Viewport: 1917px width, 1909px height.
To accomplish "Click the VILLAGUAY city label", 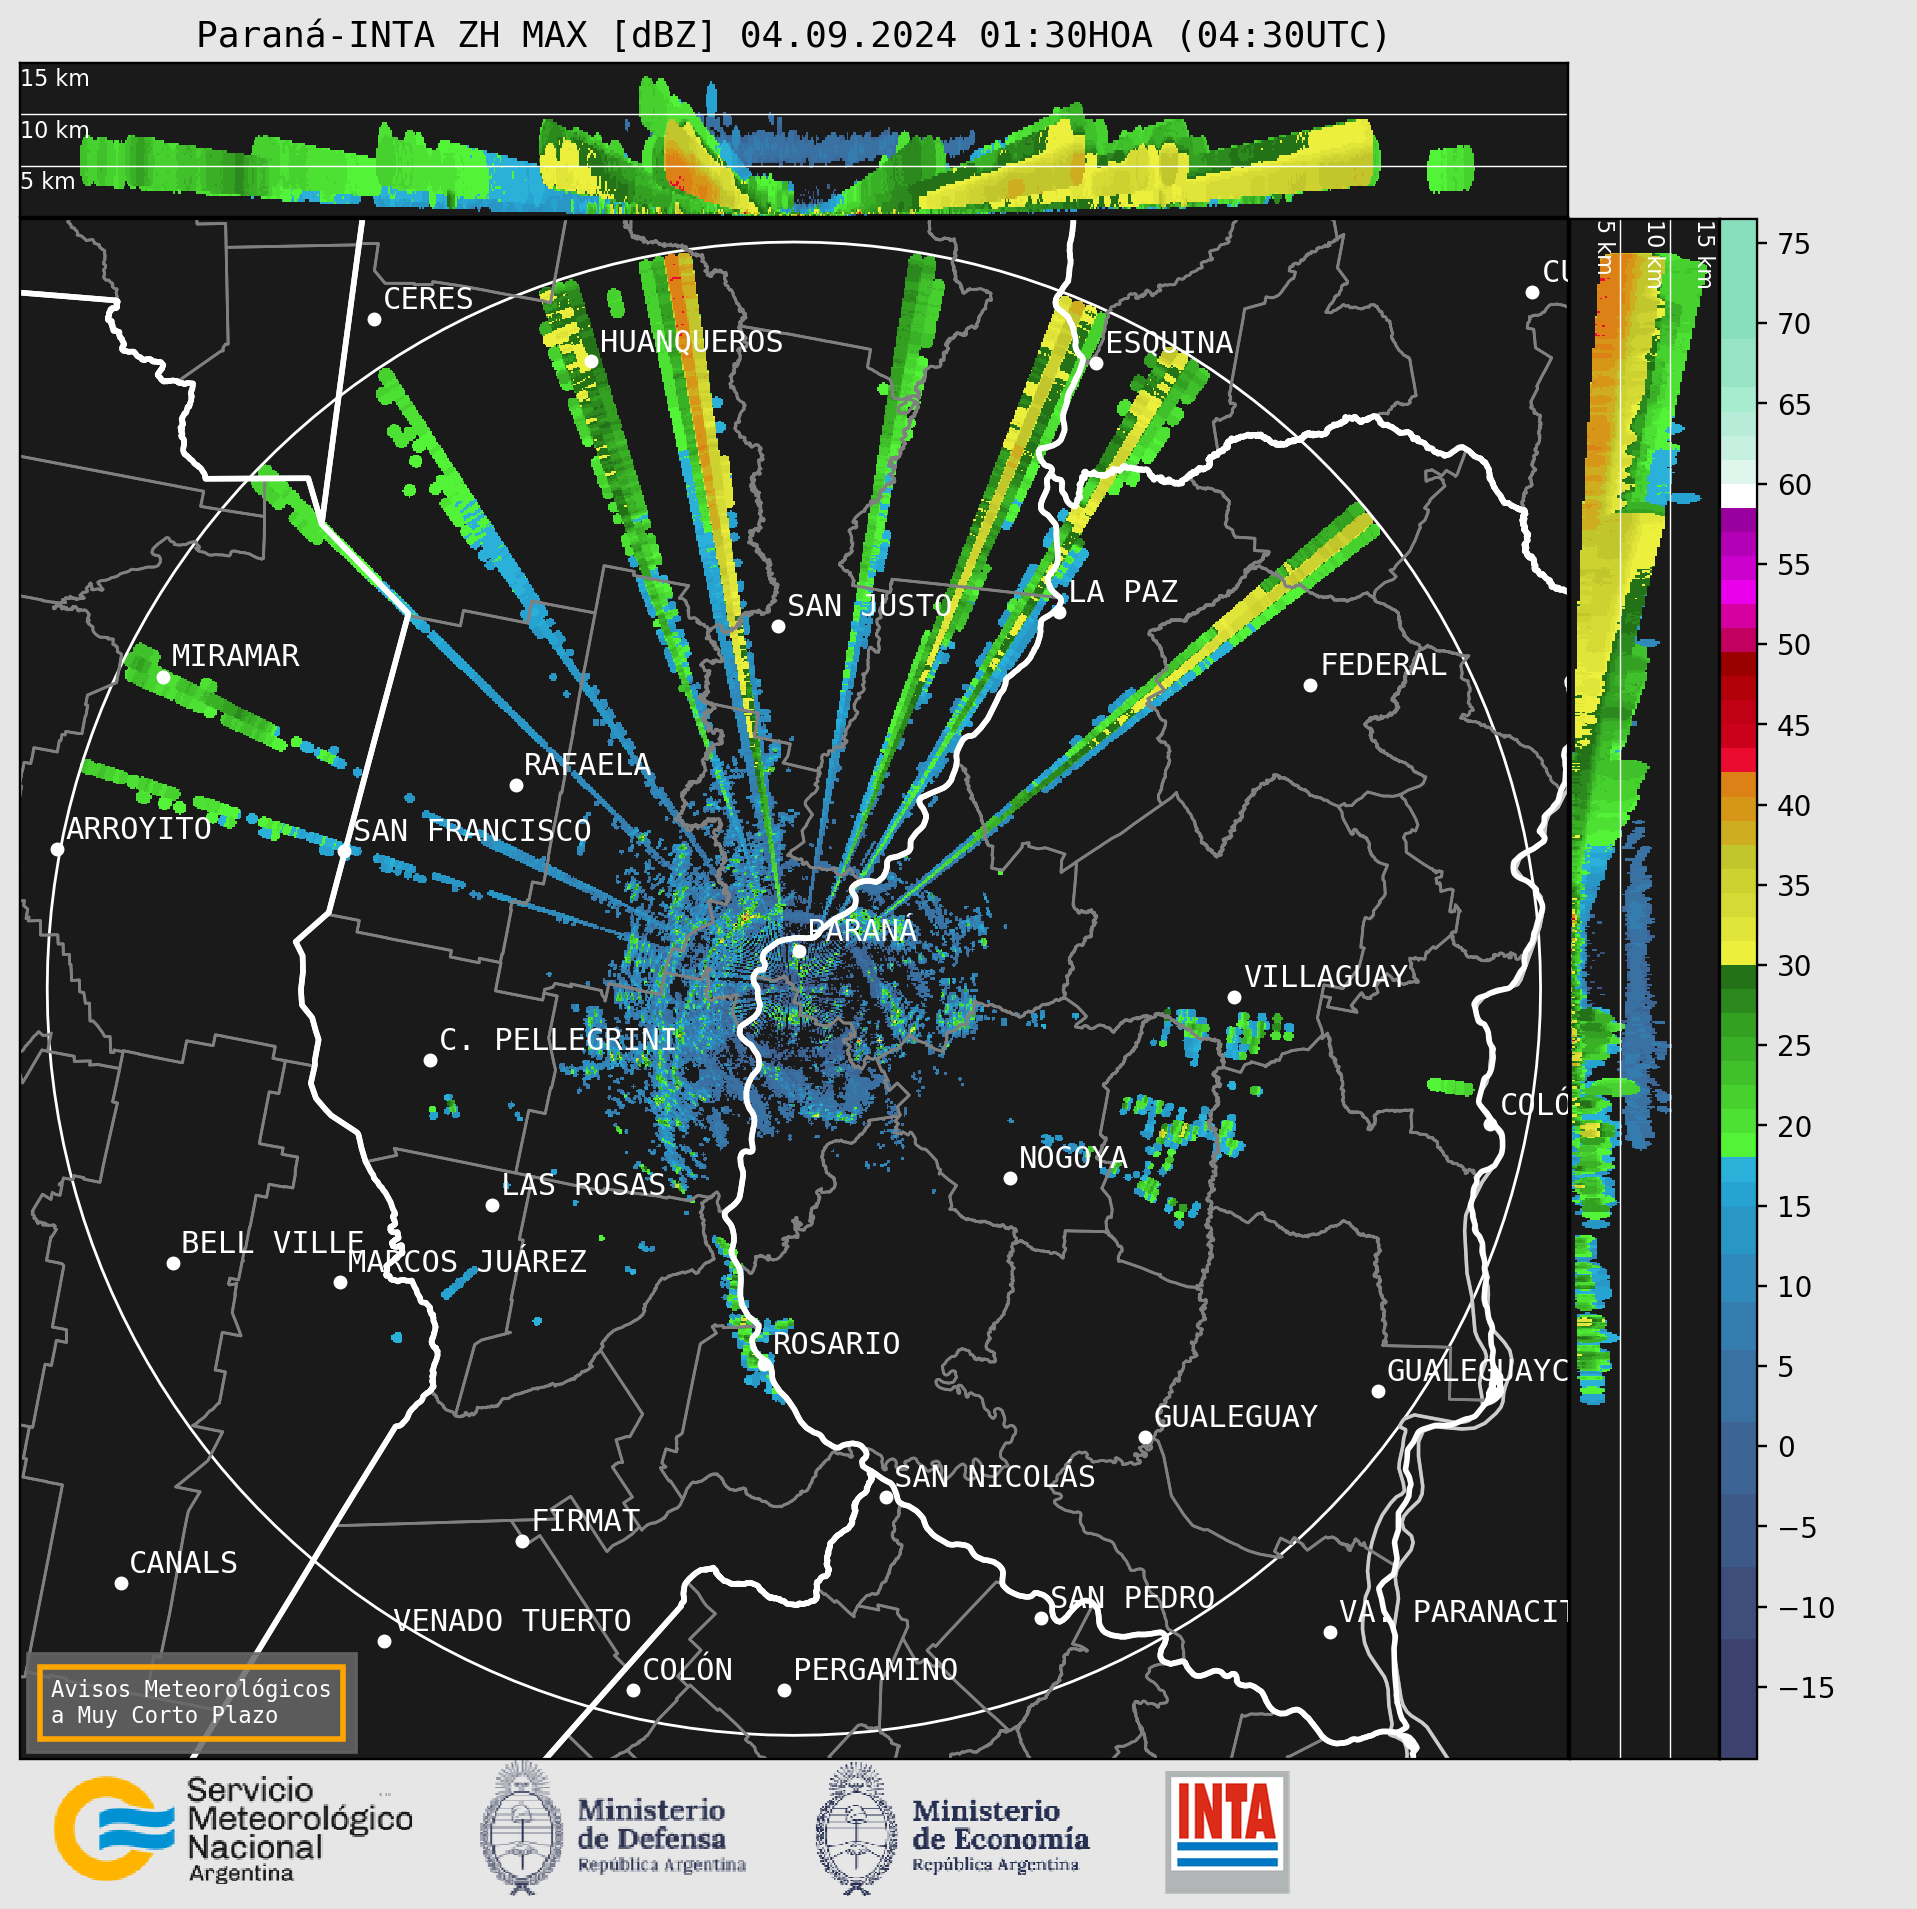I will (x=1326, y=977).
